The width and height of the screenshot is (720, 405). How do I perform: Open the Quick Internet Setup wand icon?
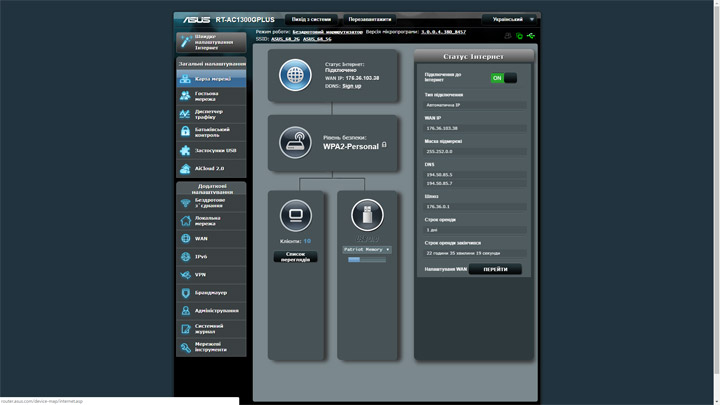tap(186, 42)
